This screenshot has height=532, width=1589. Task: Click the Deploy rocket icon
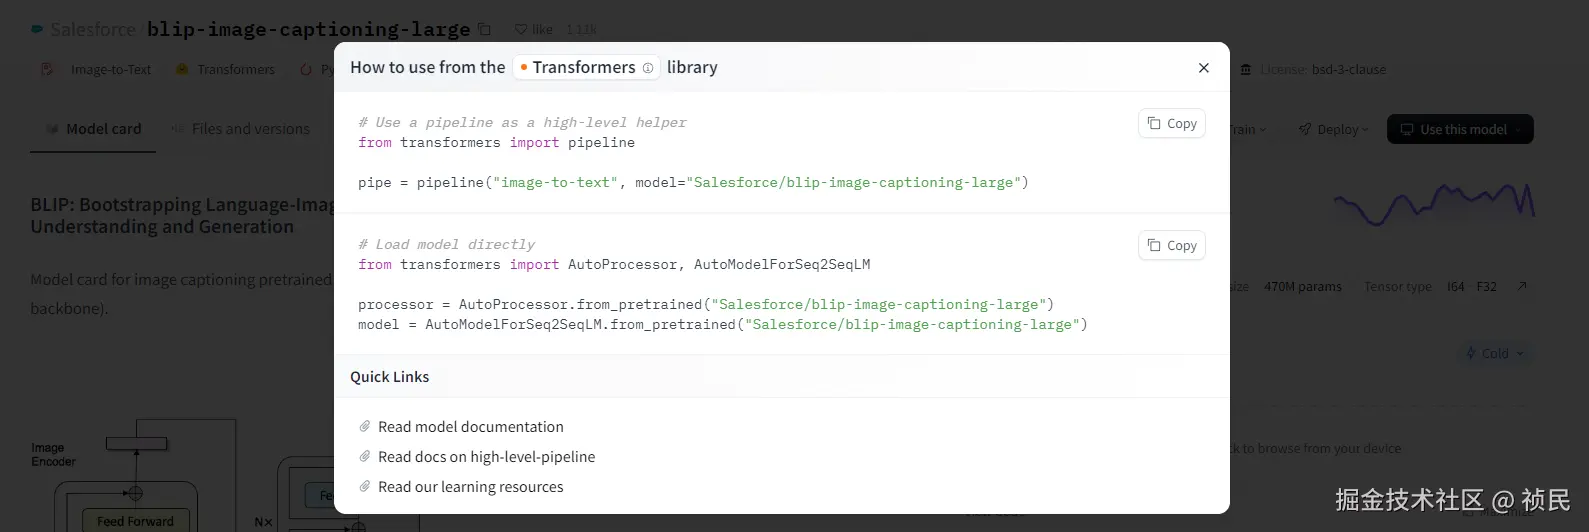click(1305, 129)
